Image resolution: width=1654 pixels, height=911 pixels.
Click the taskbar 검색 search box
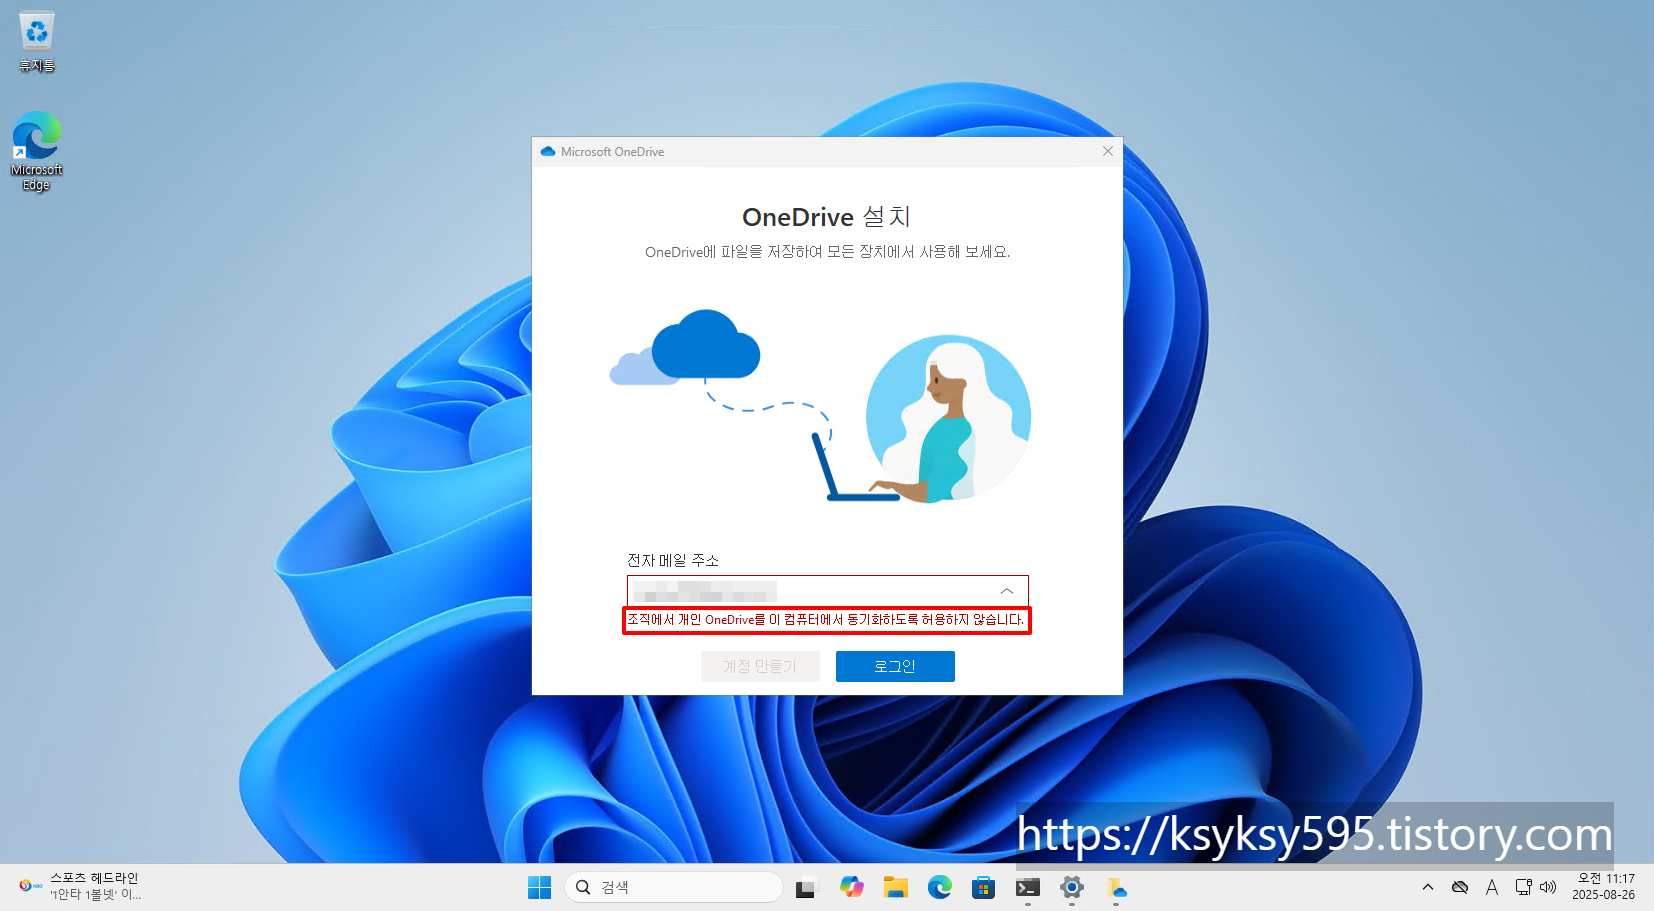(x=673, y=887)
